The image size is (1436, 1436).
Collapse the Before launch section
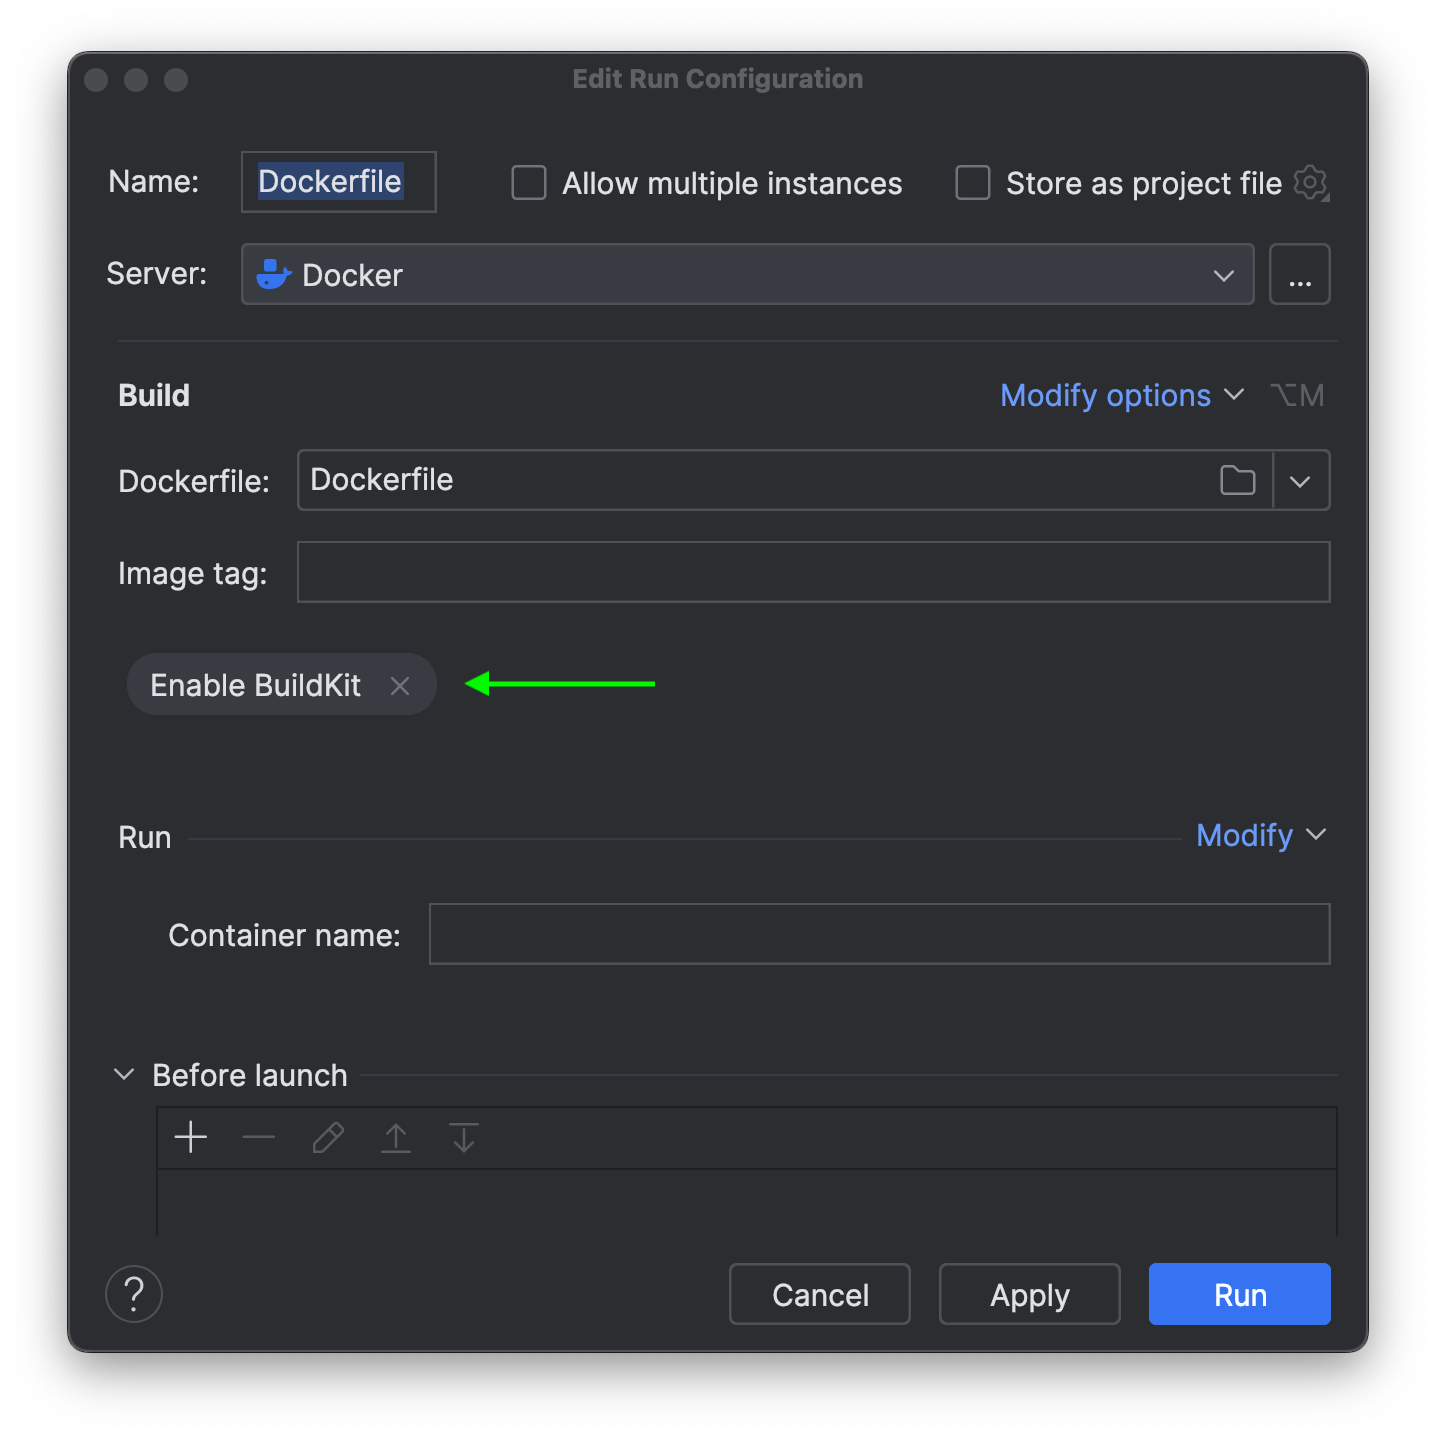point(125,1075)
